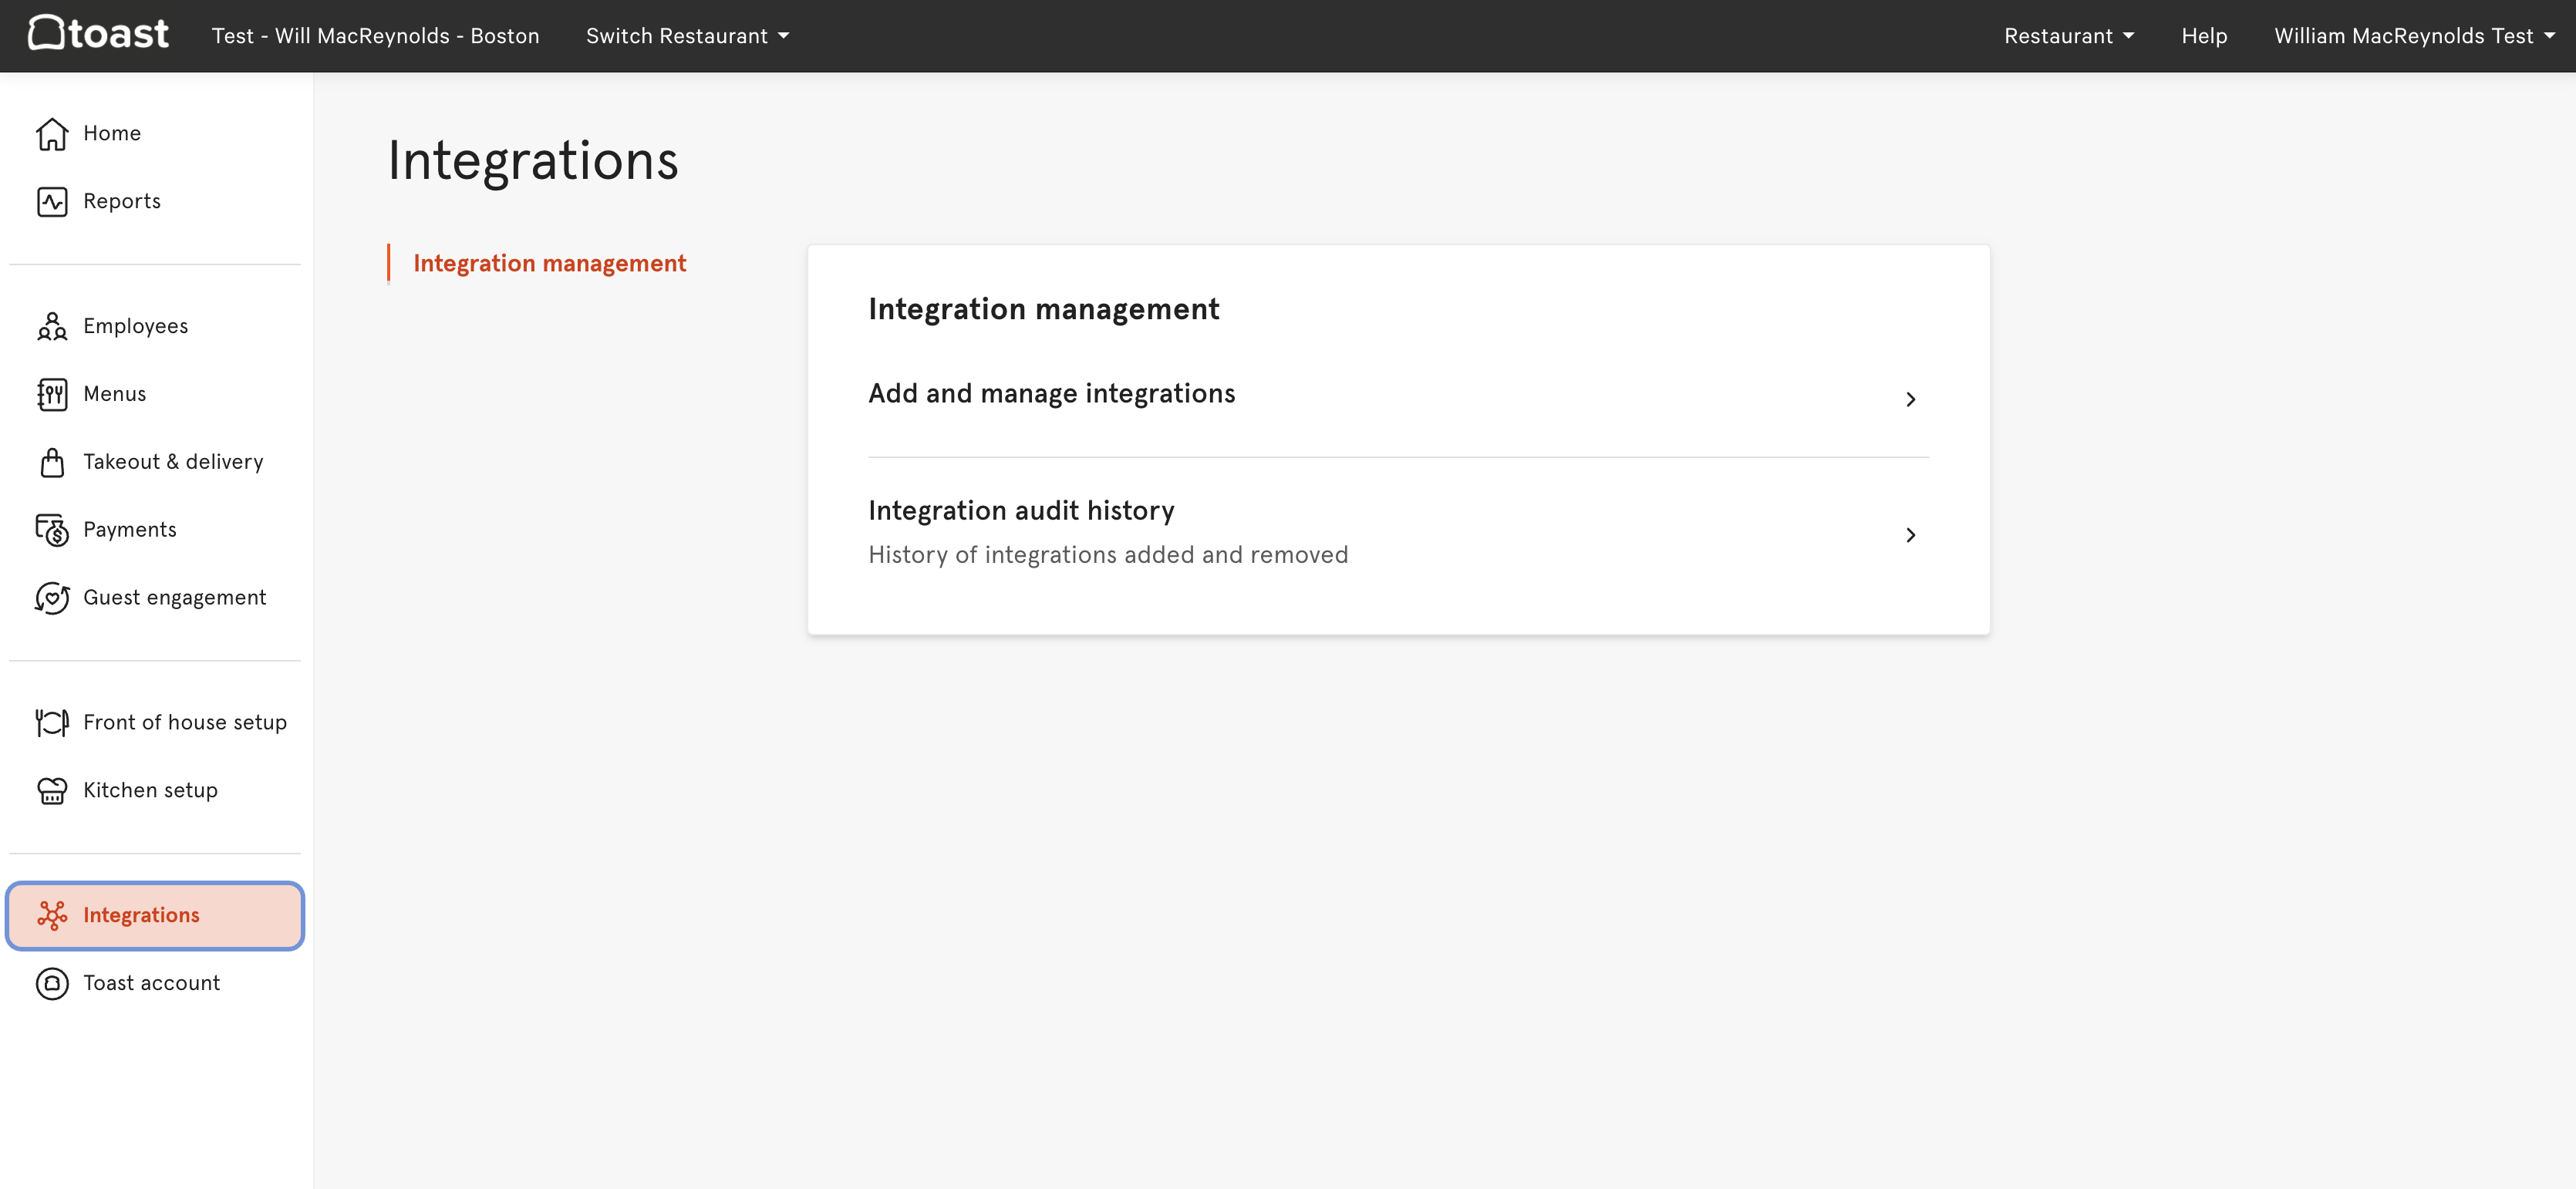The width and height of the screenshot is (2576, 1189).
Task: Open the Switch Restaurant dropdown
Action: pos(687,36)
